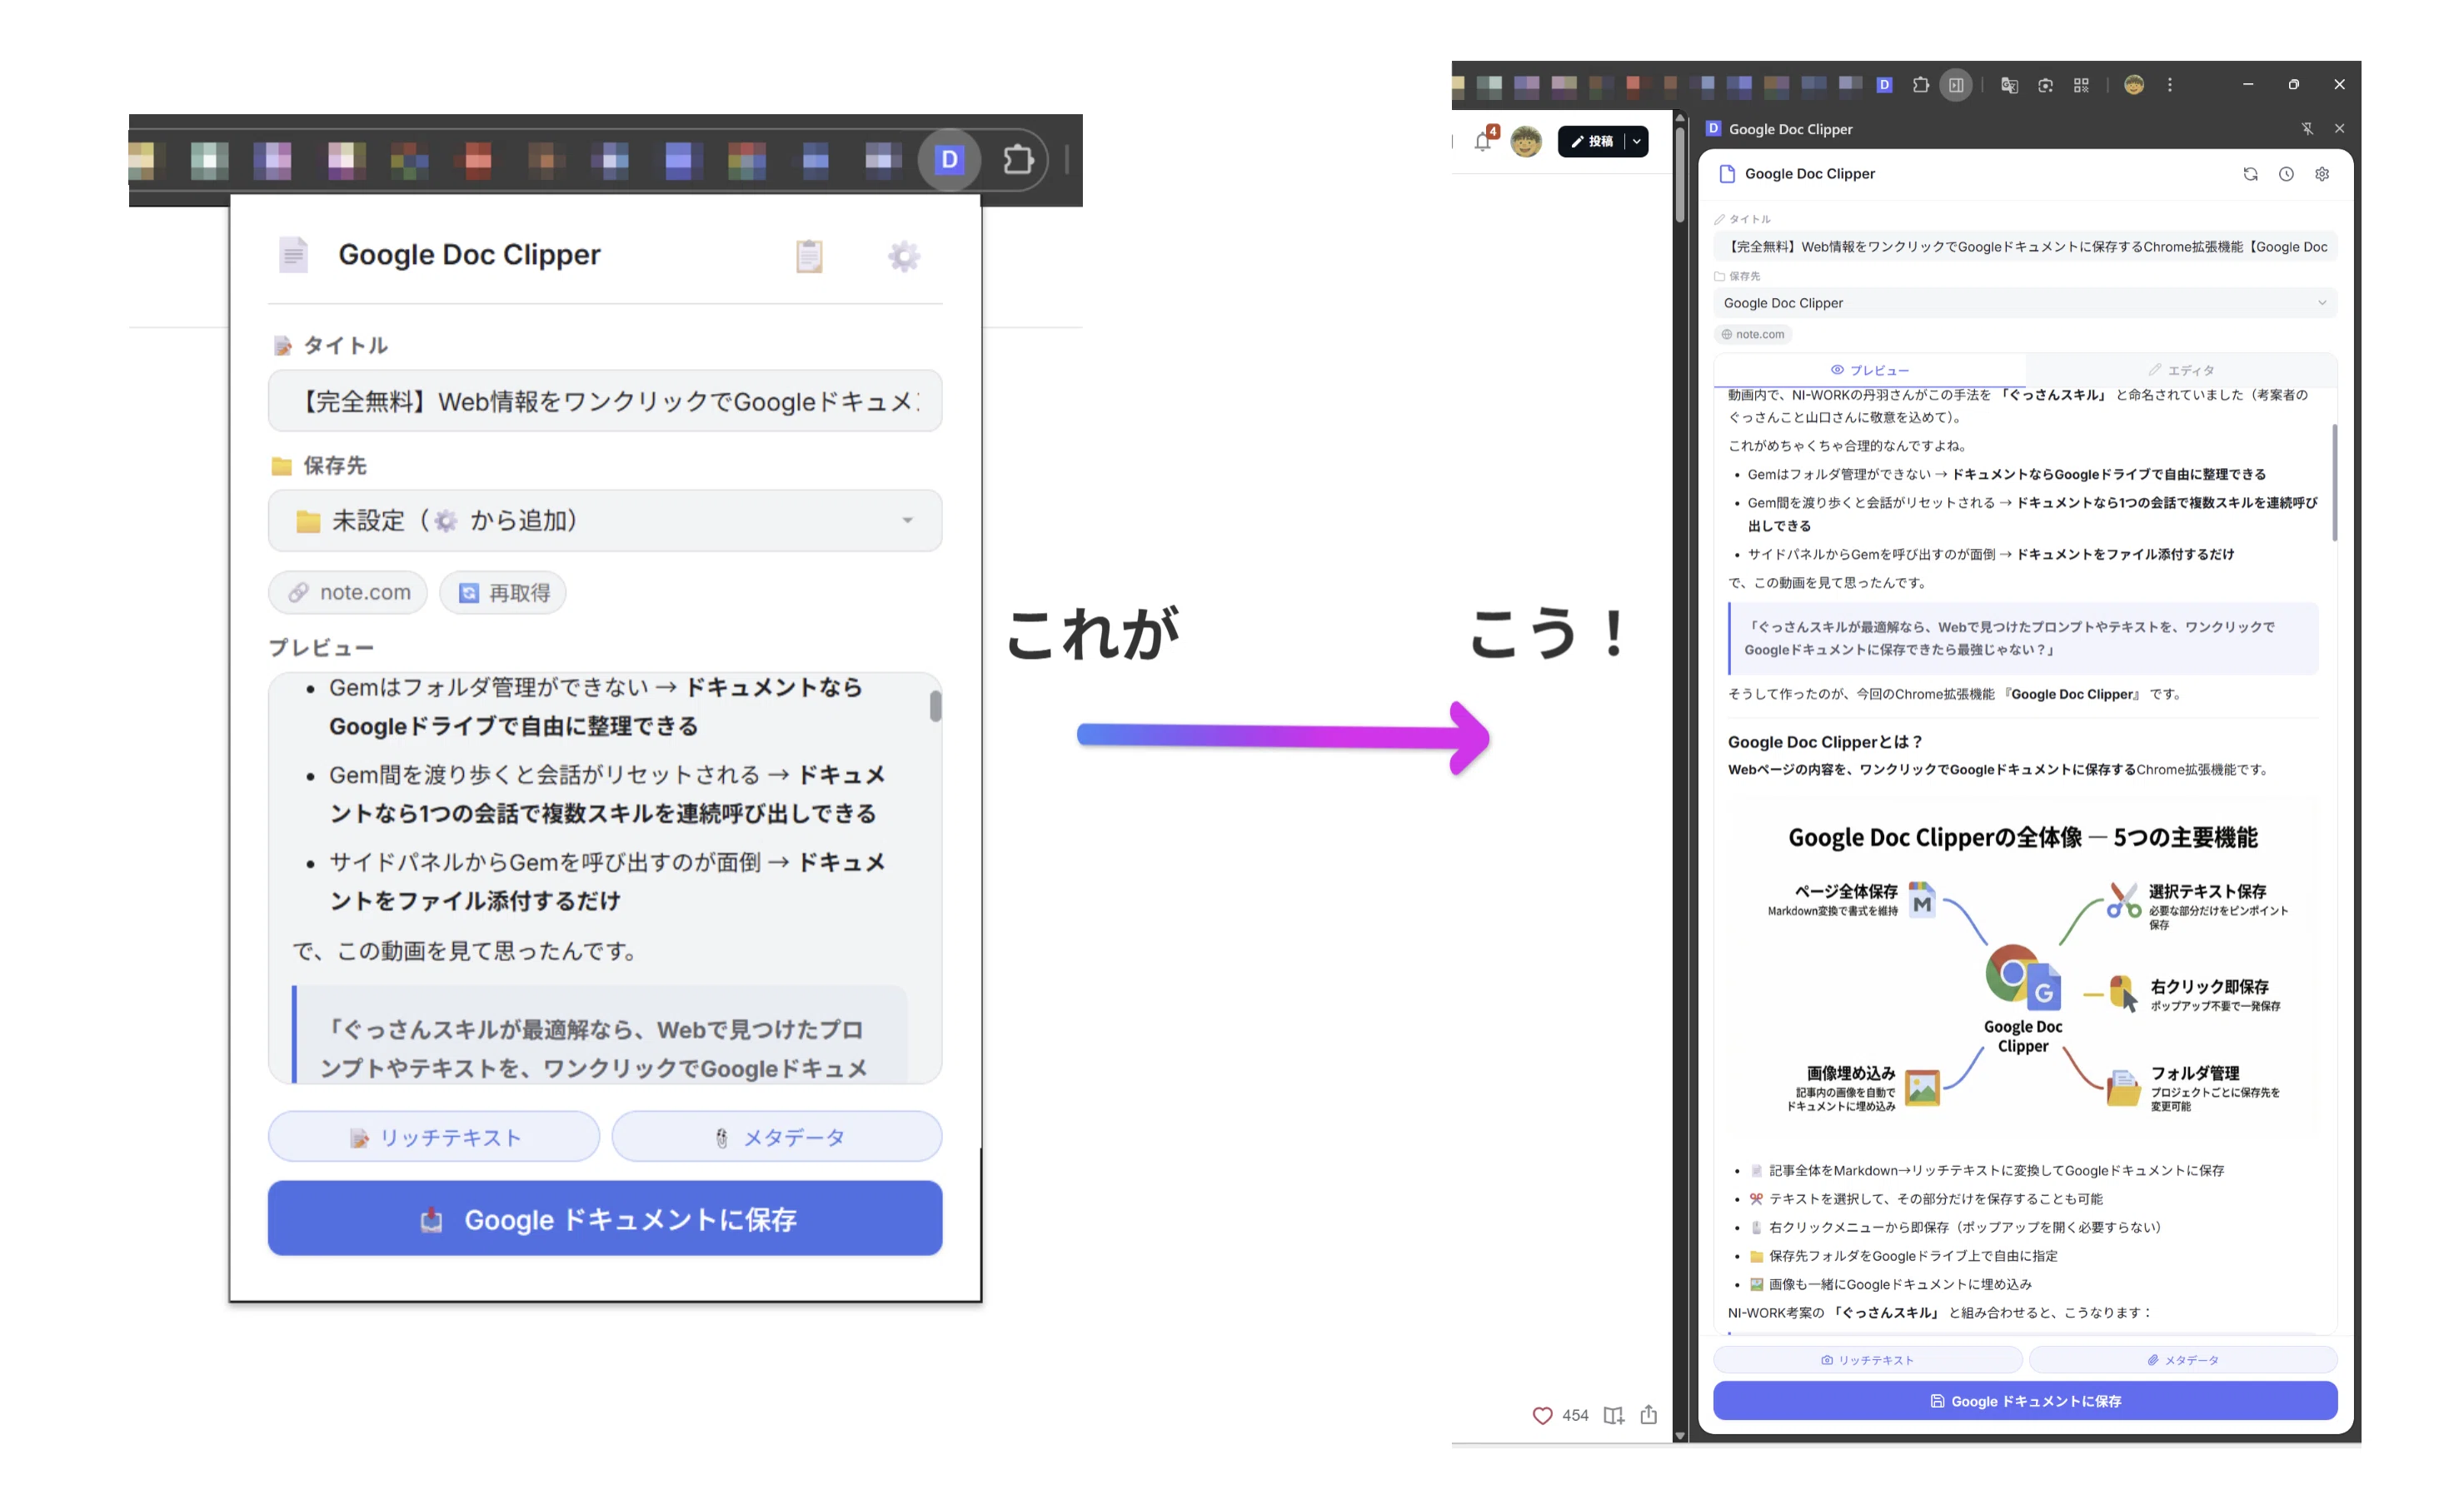This screenshot has height=1490, width=2464.
Task: Open the notifications bell on the note page
Action: point(1483,141)
